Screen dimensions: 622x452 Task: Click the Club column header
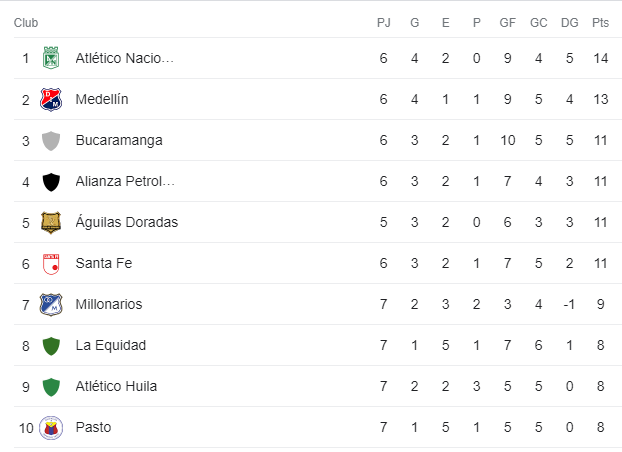click(26, 23)
